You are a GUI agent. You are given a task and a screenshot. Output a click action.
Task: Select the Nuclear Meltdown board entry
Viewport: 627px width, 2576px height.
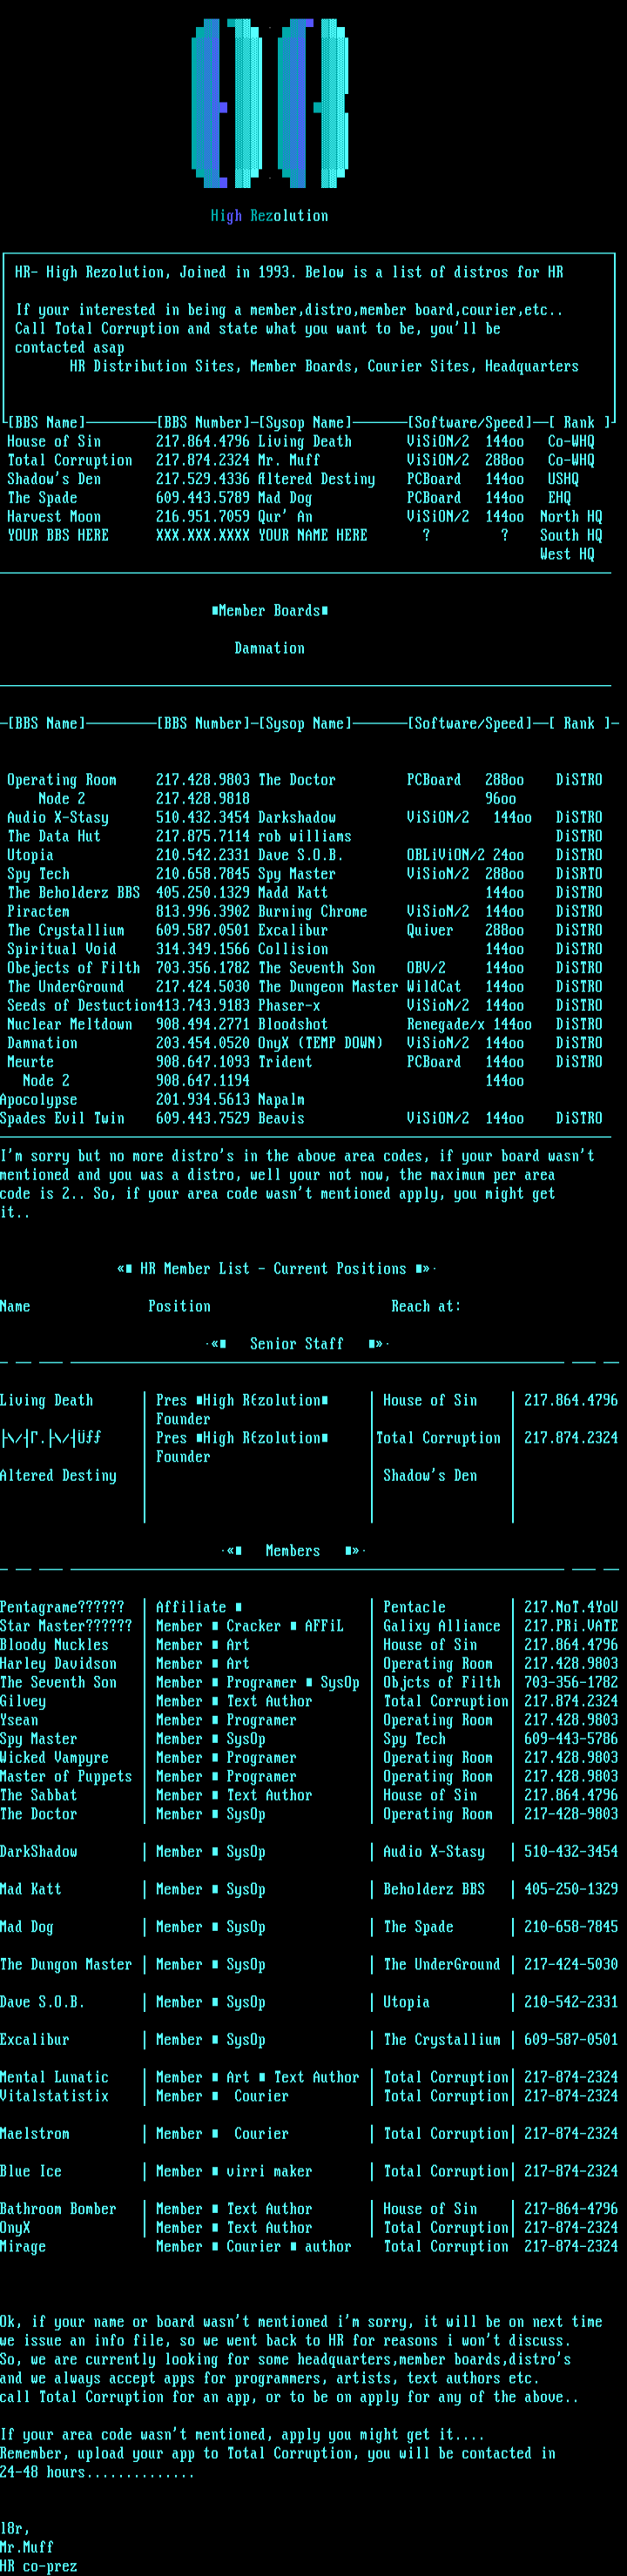point(70,1025)
